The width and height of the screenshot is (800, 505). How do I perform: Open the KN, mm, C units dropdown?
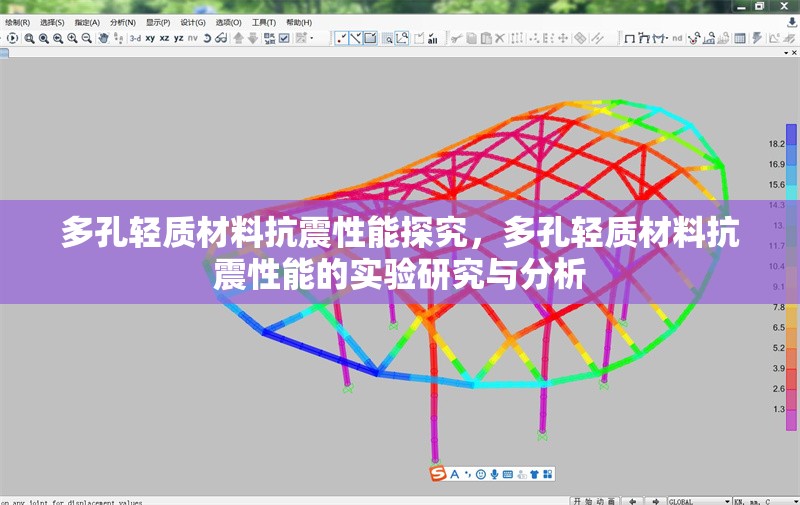pyautogui.click(x=766, y=501)
